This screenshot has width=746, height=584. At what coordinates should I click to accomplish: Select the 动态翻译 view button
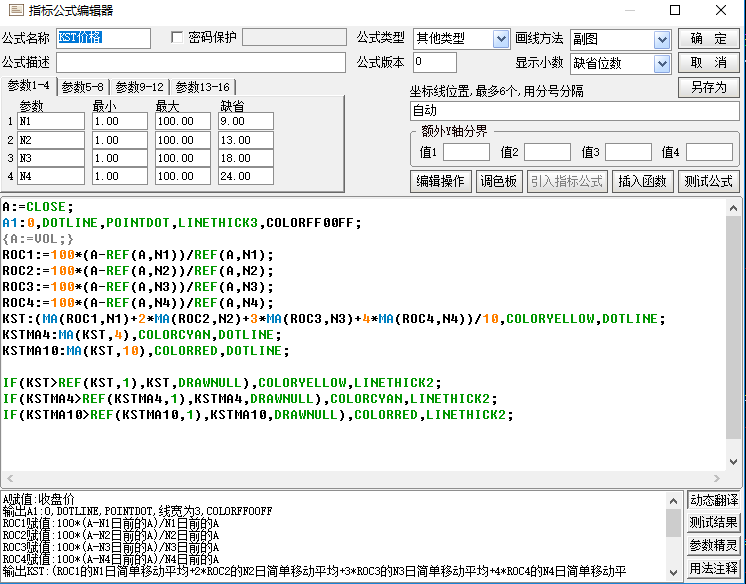pyautogui.click(x=714, y=500)
